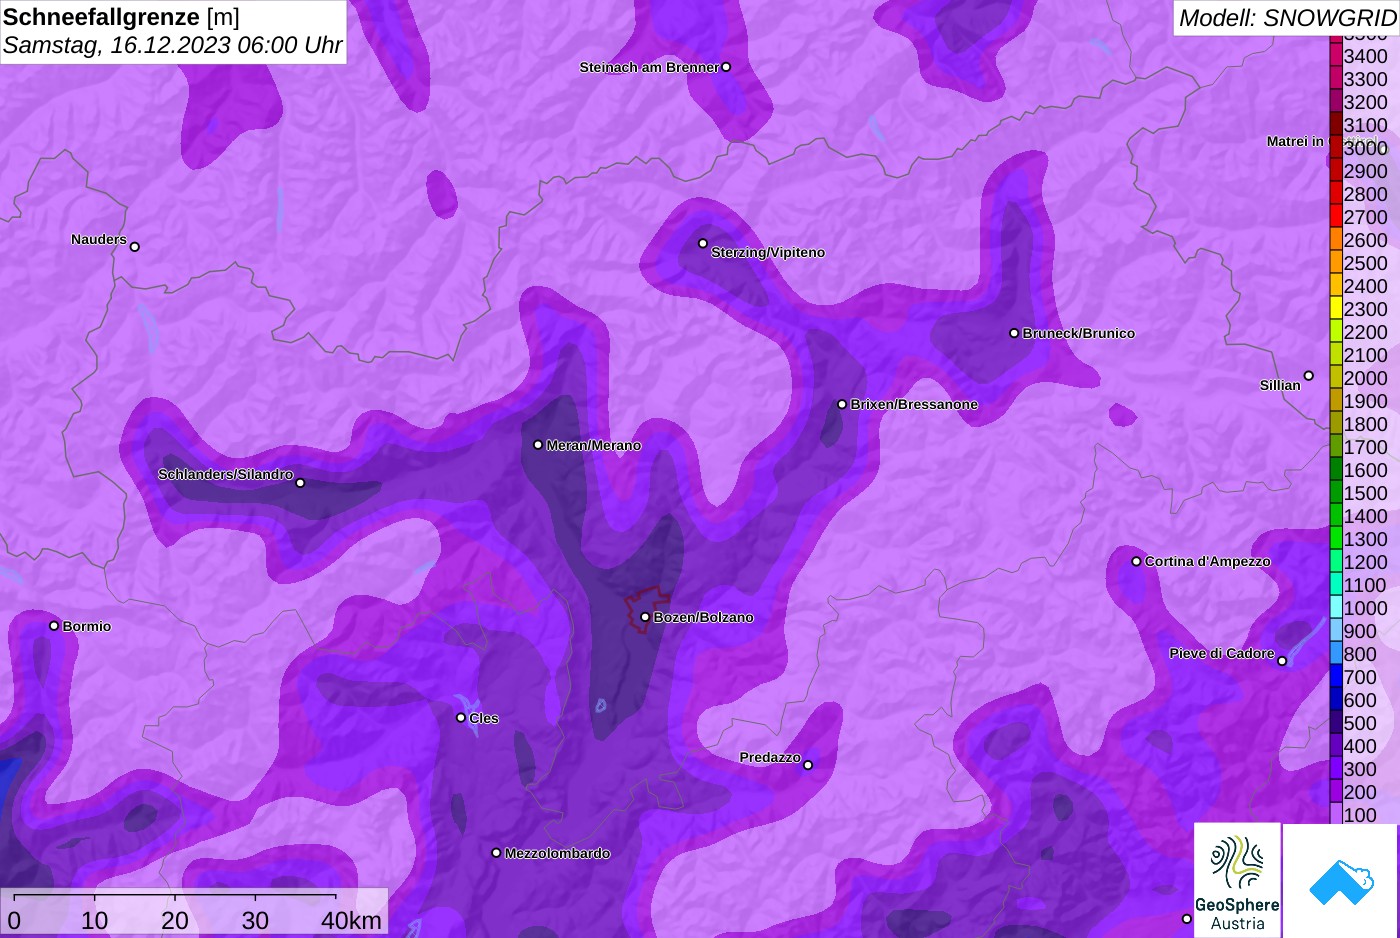Screen dimensions: 1400x938
Task: Click the blue house-and-cloud logo icon
Action: 1341,881
